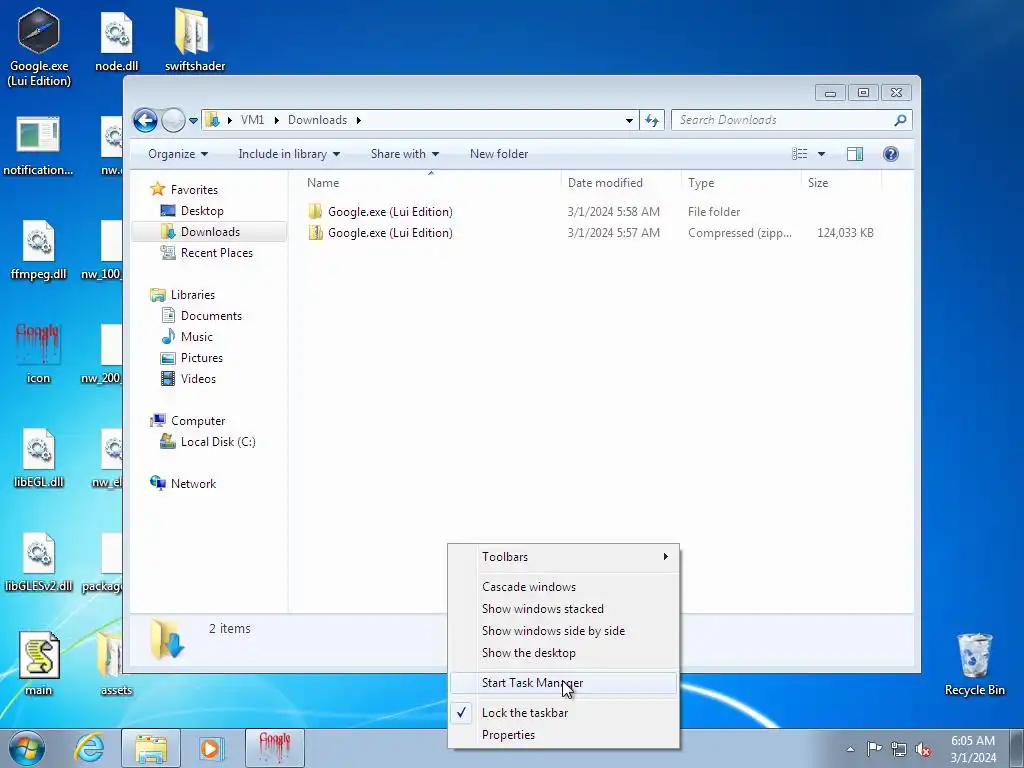This screenshot has width=1024, height=768.
Task: Choose Show windows stacked
Action: pyautogui.click(x=564, y=609)
